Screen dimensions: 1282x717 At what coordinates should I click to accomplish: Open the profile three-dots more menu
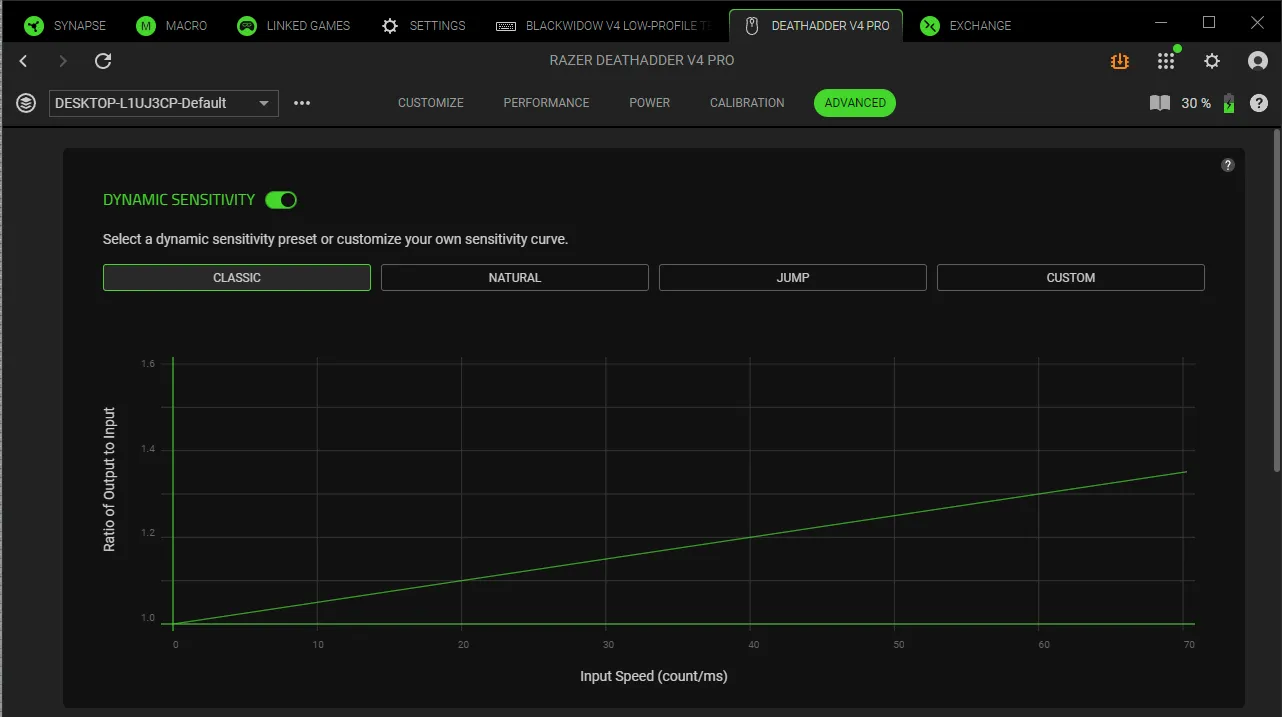click(x=302, y=103)
